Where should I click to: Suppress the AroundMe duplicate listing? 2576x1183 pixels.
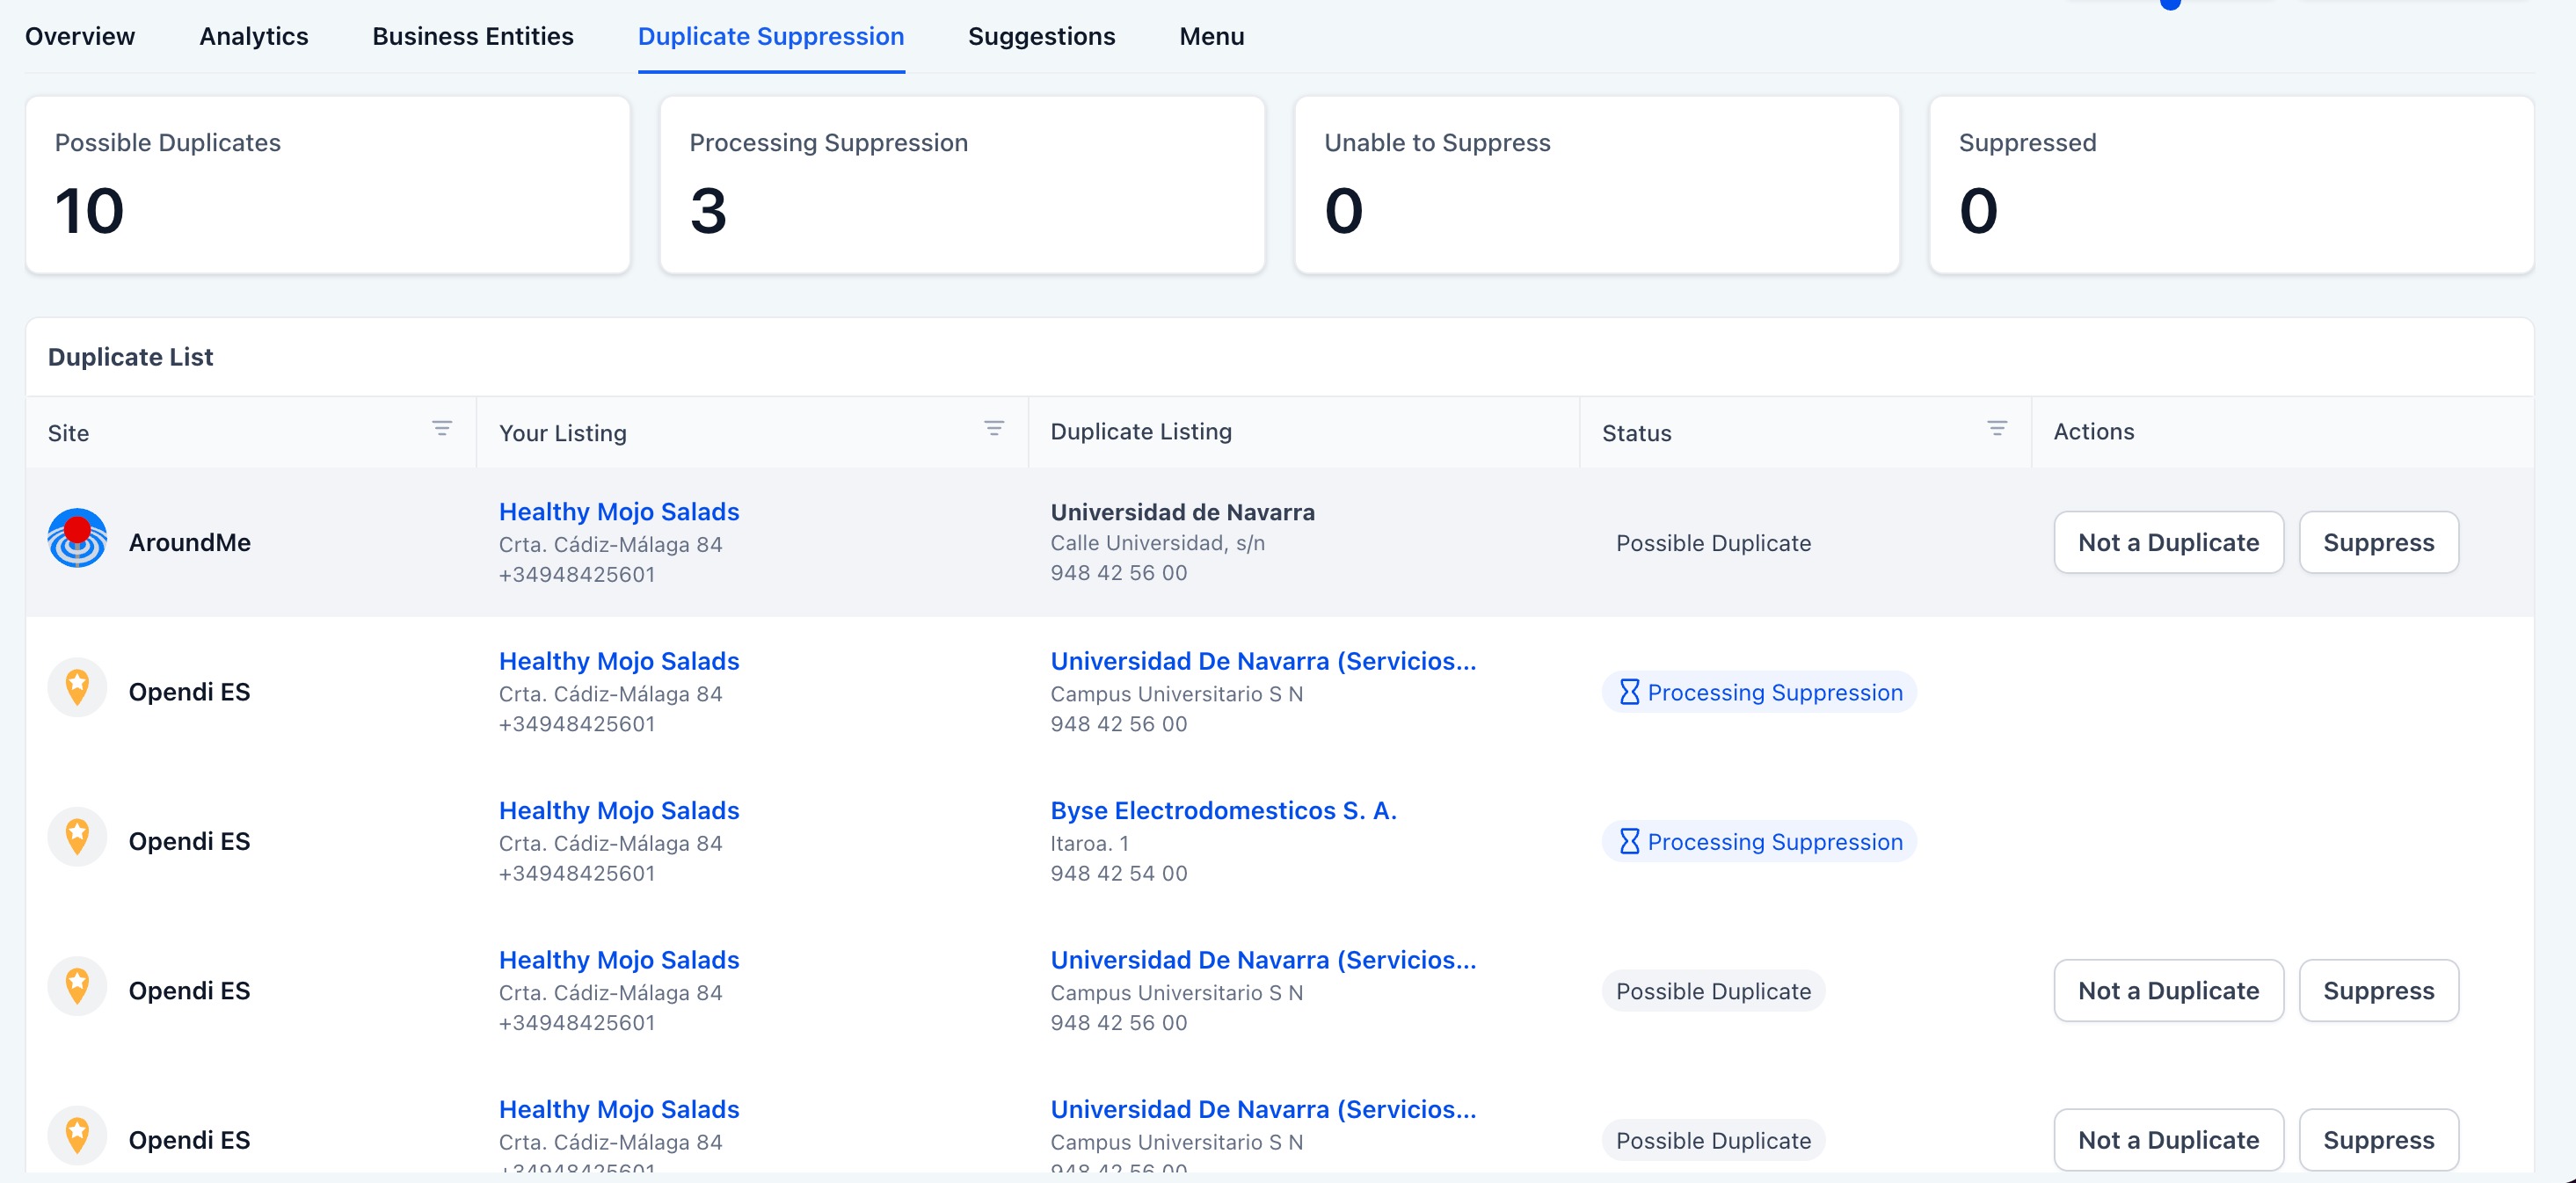[2377, 542]
